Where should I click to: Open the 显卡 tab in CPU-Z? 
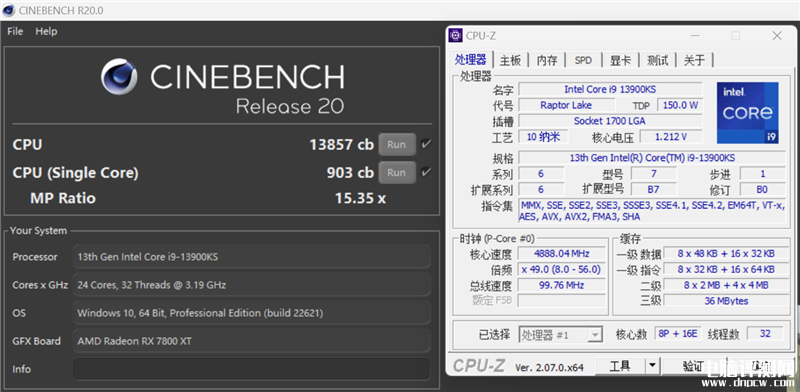point(621,60)
